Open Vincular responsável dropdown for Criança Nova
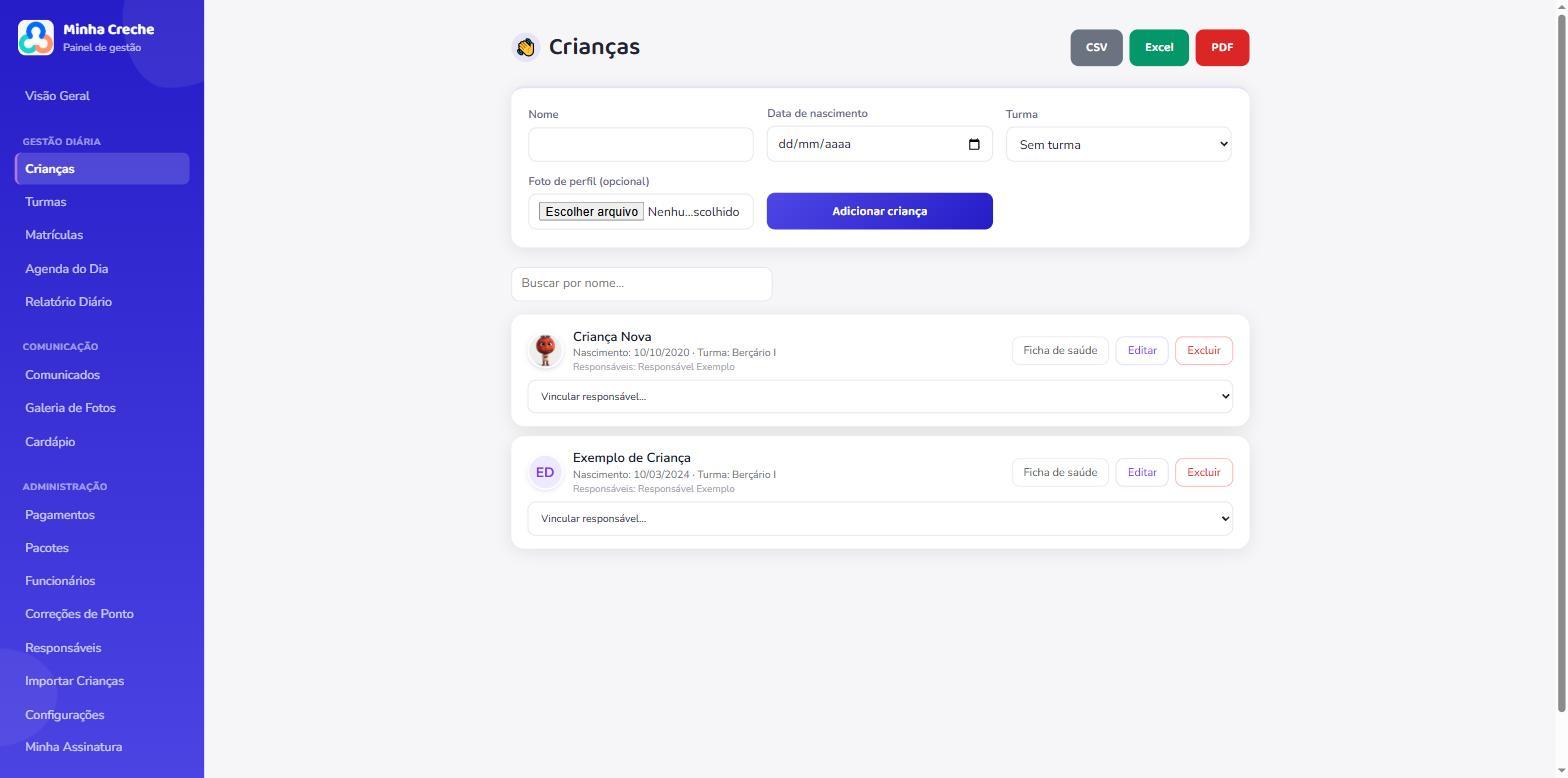Screen dimensions: 1568x778 pos(880,396)
